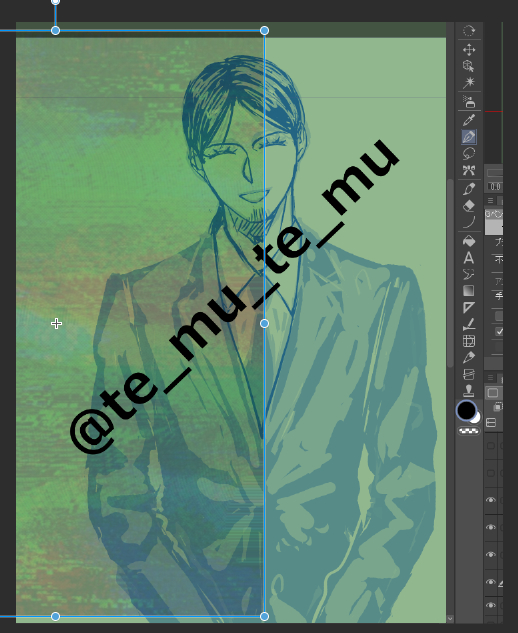This screenshot has height=633, width=518.
Task: Click the canvas vertical scrollbar thumb
Action: pyautogui.click(x=450, y=273)
